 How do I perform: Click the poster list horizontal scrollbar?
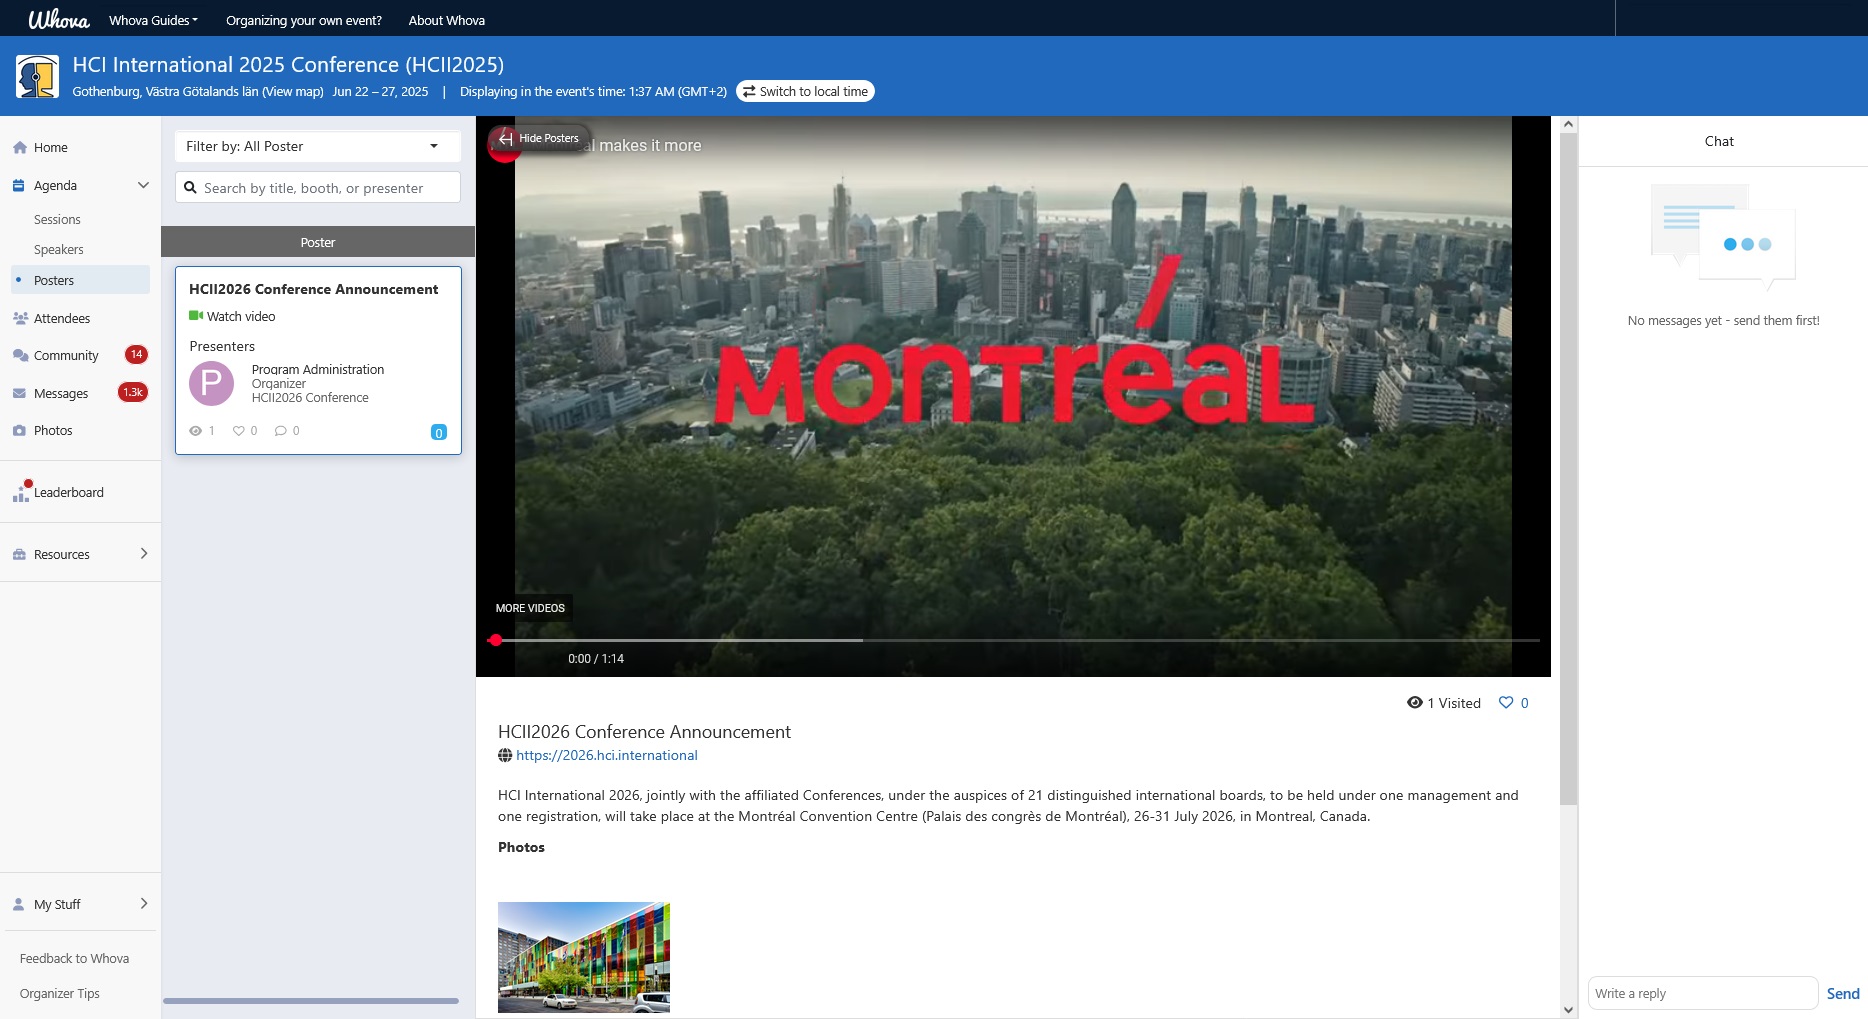(x=311, y=1000)
